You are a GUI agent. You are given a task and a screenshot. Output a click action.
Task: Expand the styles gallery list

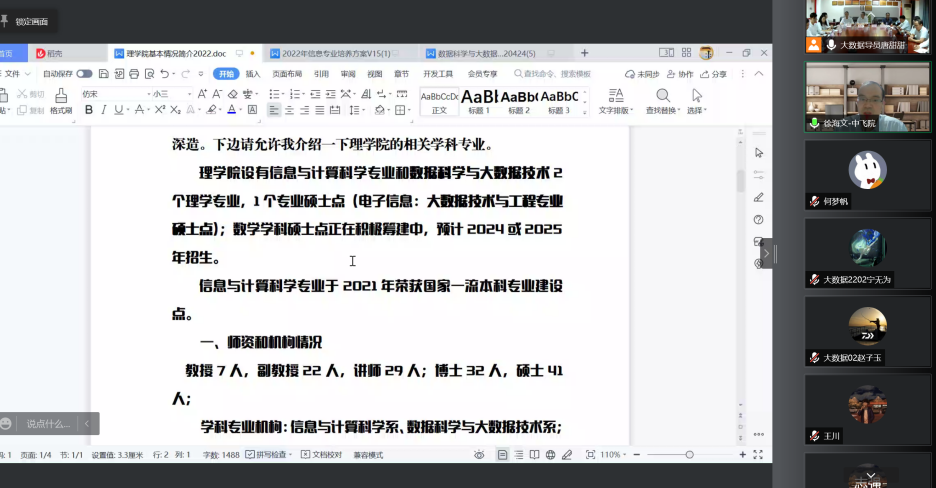coord(584,112)
